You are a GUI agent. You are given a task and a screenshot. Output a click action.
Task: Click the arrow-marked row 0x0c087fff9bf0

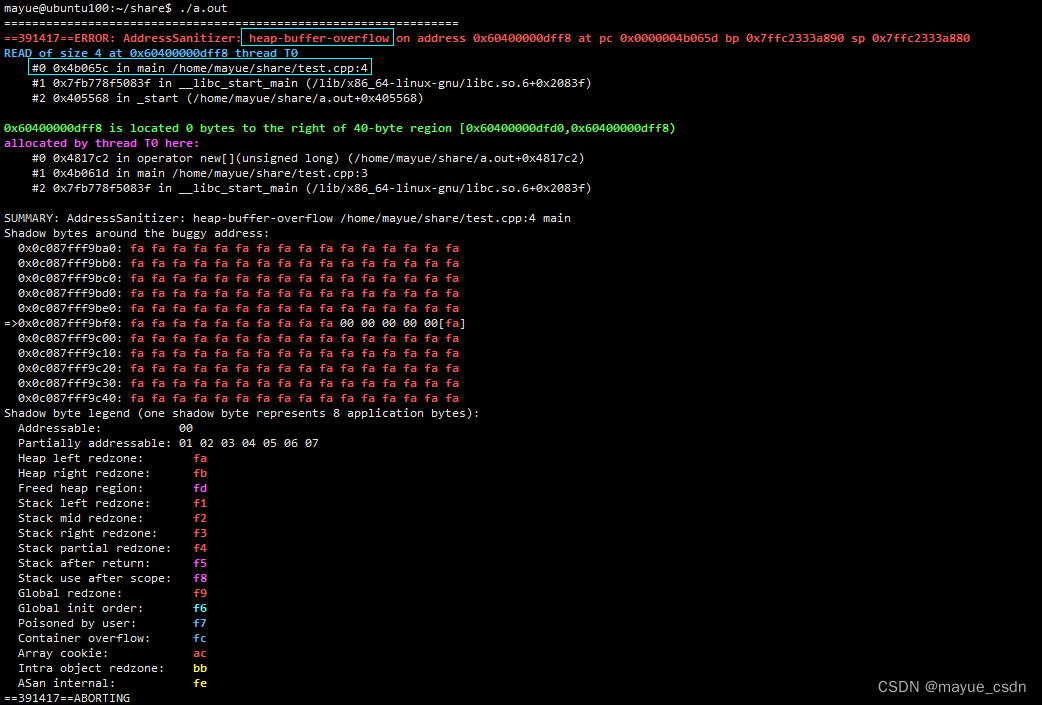pyautogui.click(x=235, y=324)
